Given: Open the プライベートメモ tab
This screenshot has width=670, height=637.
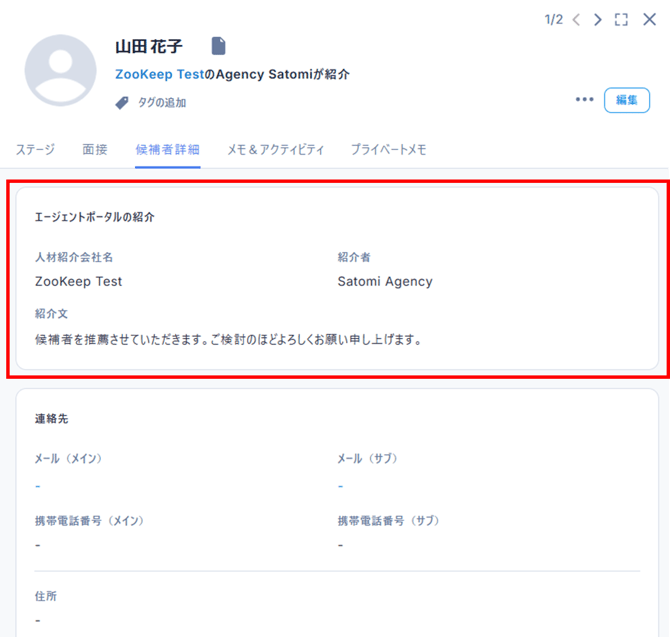Looking at the screenshot, I should point(388,149).
